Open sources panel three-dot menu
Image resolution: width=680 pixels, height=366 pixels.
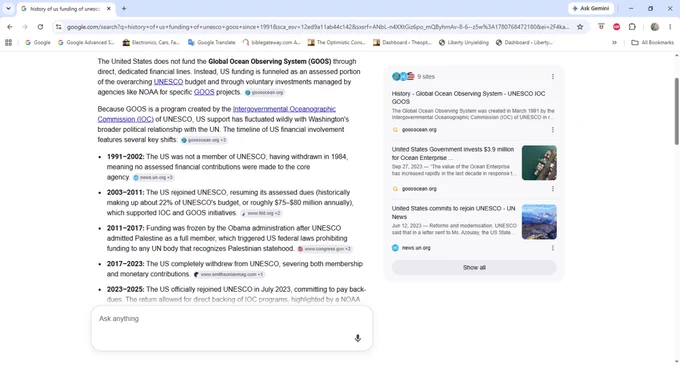point(552,76)
